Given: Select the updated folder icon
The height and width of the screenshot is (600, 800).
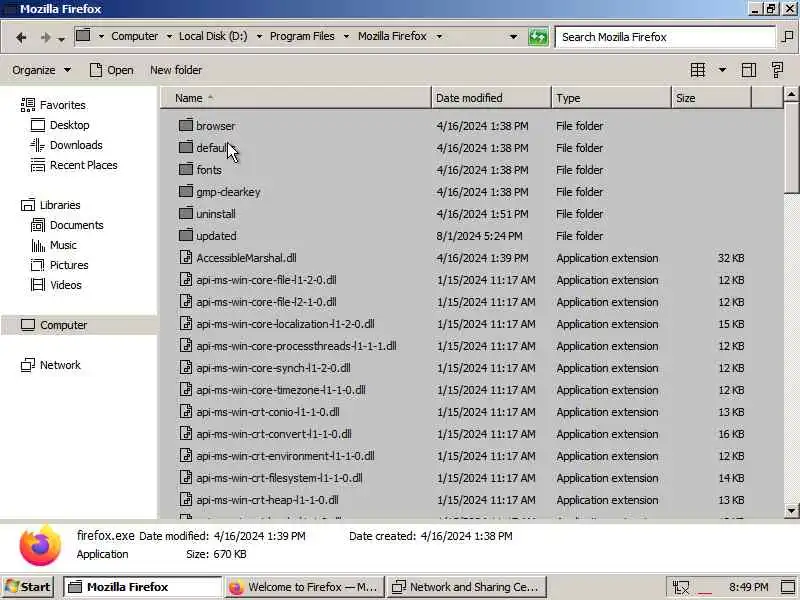Looking at the screenshot, I should point(186,235).
